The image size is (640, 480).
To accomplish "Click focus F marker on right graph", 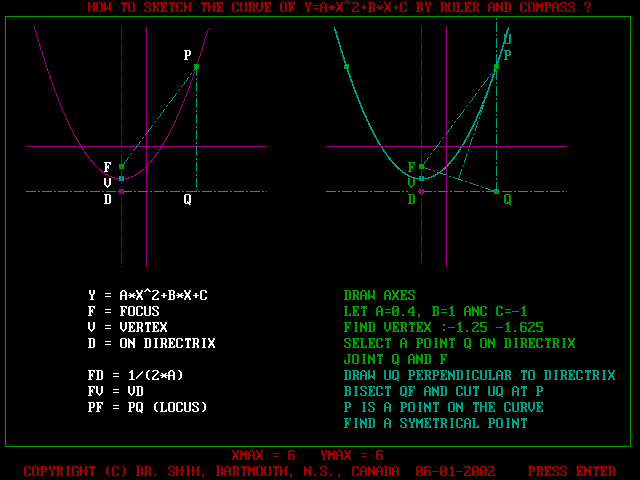I will click(x=421, y=167).
